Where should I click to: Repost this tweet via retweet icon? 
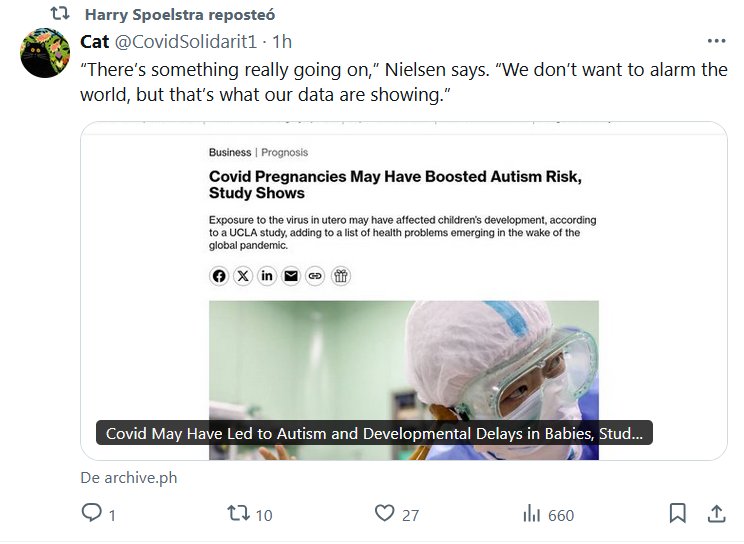pyautogui.click(x=238, y=514)
